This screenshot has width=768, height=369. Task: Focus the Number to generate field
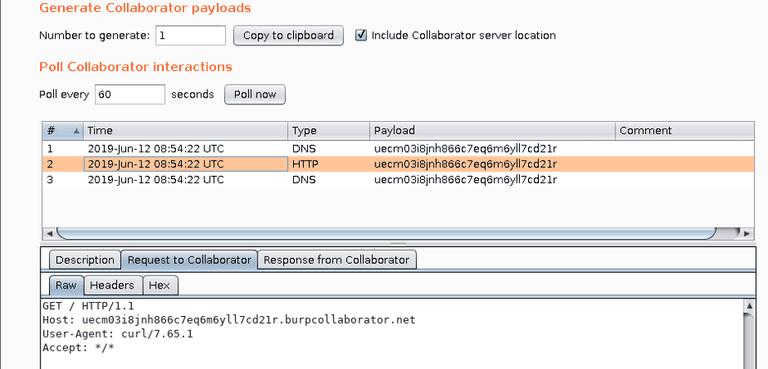[x=191, y=35]
